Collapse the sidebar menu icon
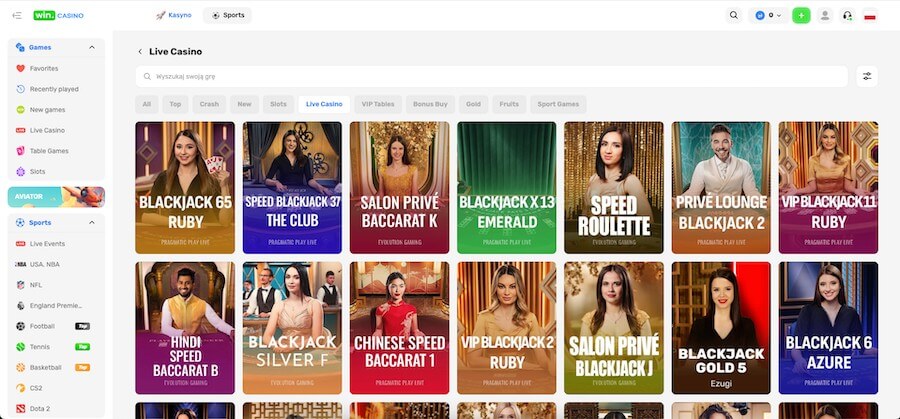The height and width of the screenshot is (419, 900). (x=17, y=15)
